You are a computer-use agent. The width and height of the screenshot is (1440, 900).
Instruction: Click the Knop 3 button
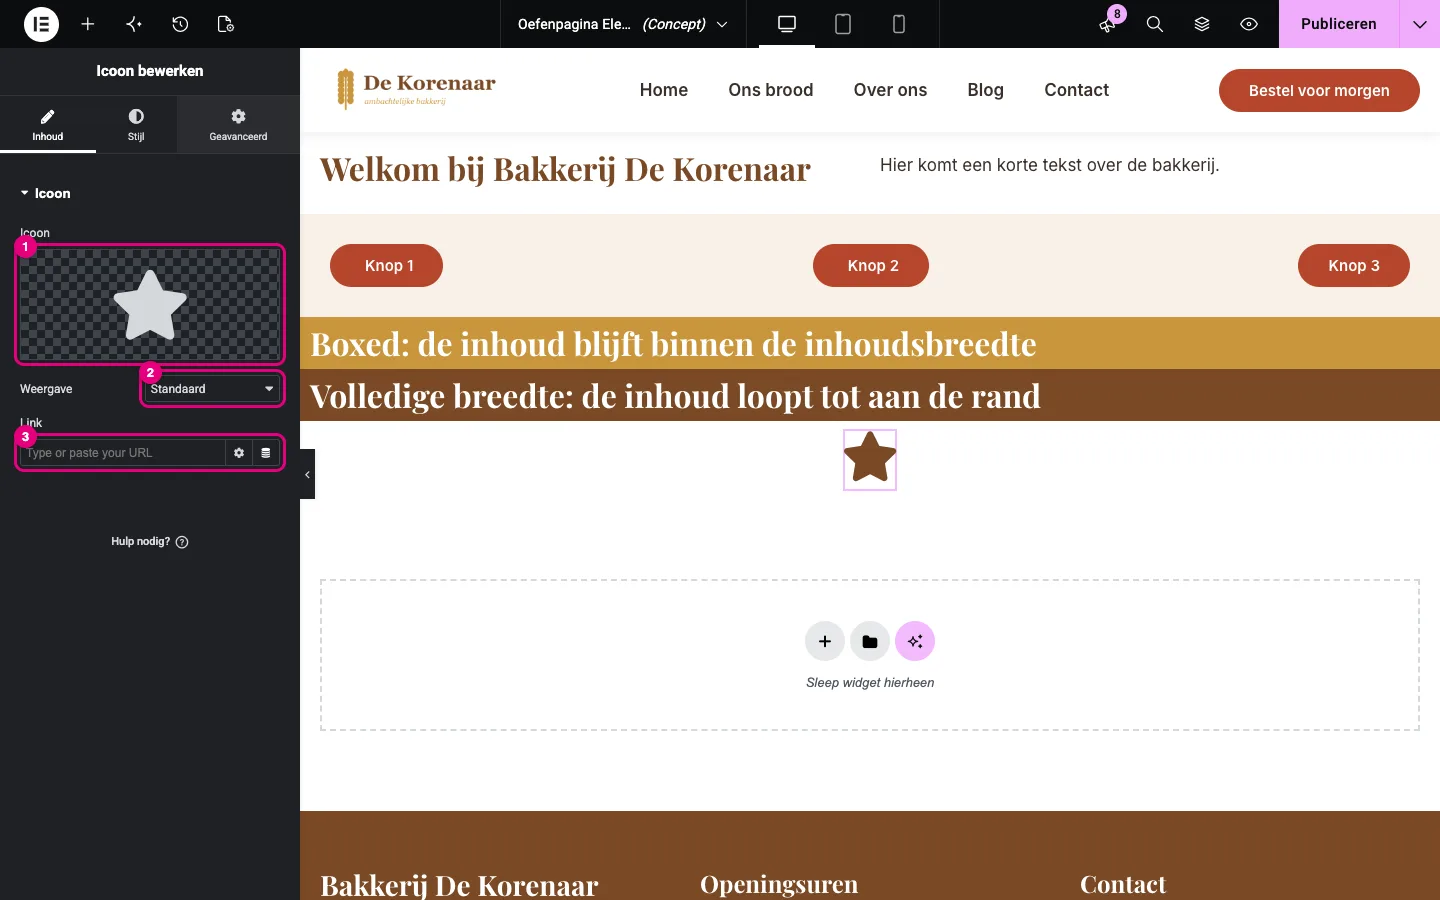click(1354, 265)
